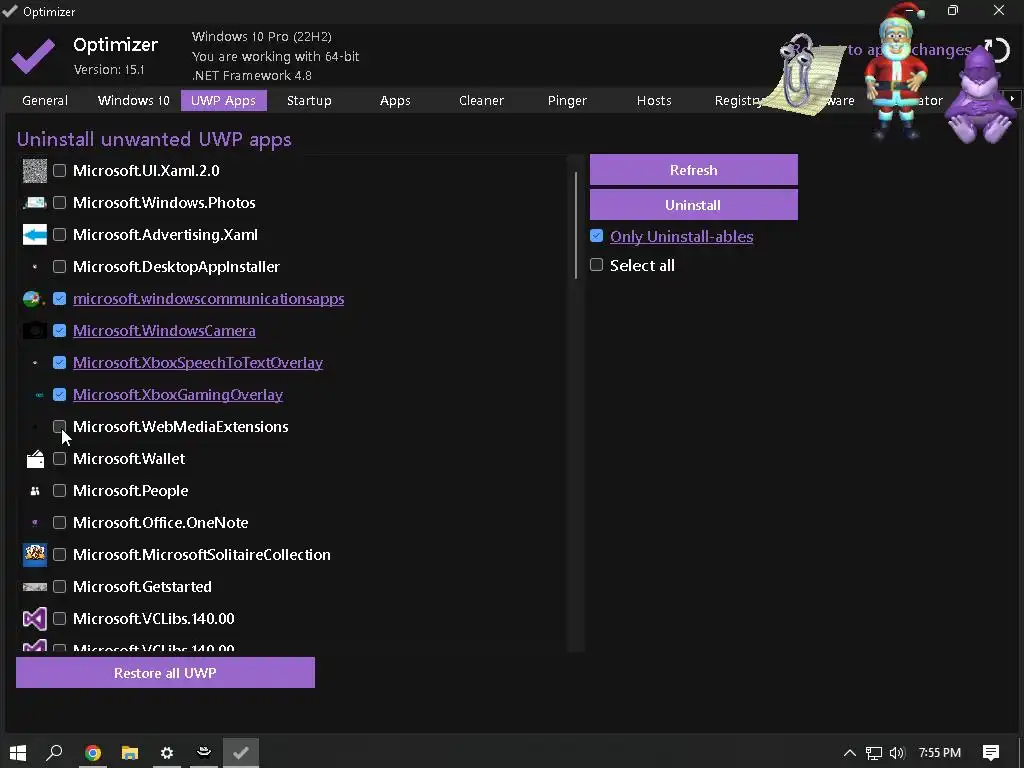This screenshot has width=1024, height=768.
Task: Open the Cleaner tab
Action: coord(481,101)
